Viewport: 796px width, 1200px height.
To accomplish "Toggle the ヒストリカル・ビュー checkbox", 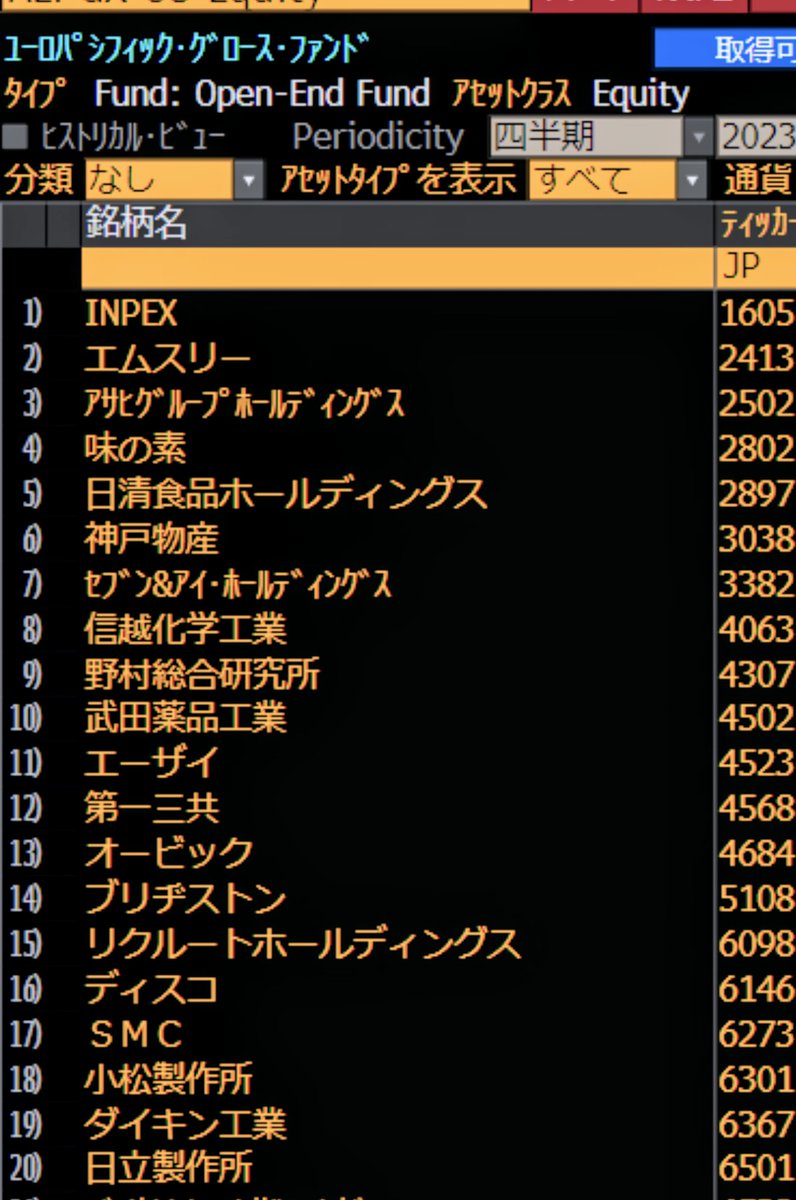I will point(16,137).
